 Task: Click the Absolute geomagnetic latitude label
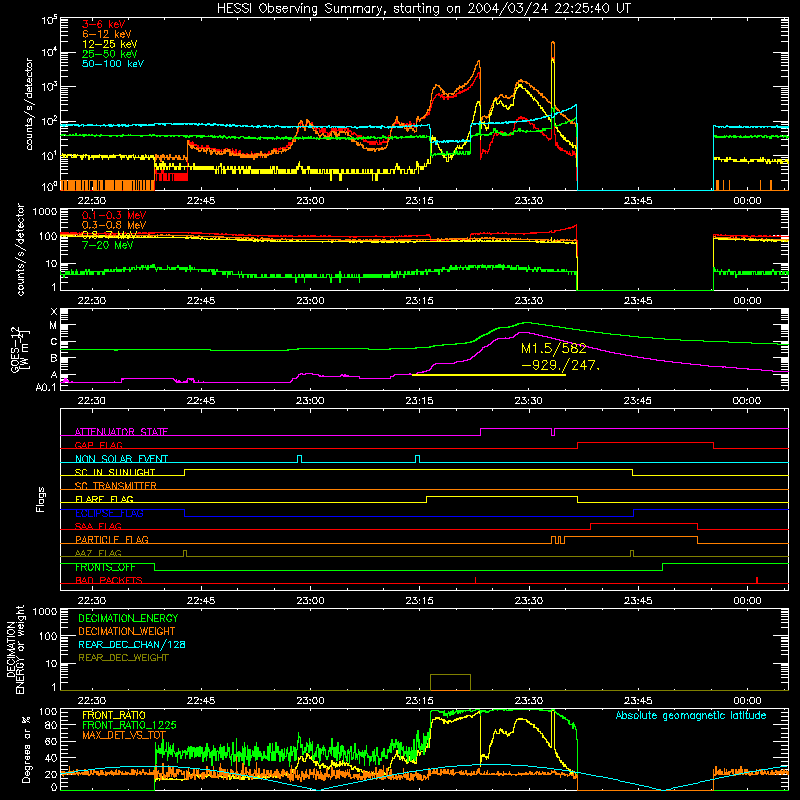pos(691,715)
